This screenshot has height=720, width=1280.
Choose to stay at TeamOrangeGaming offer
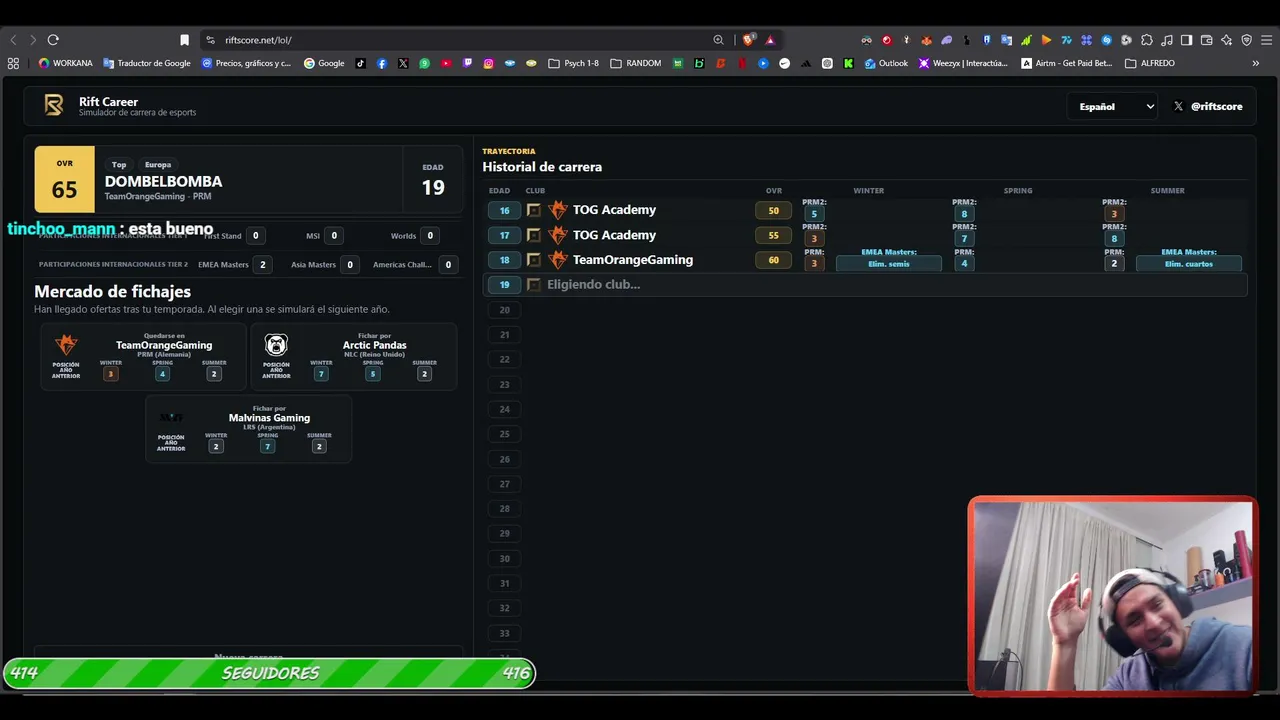[143, 357]
